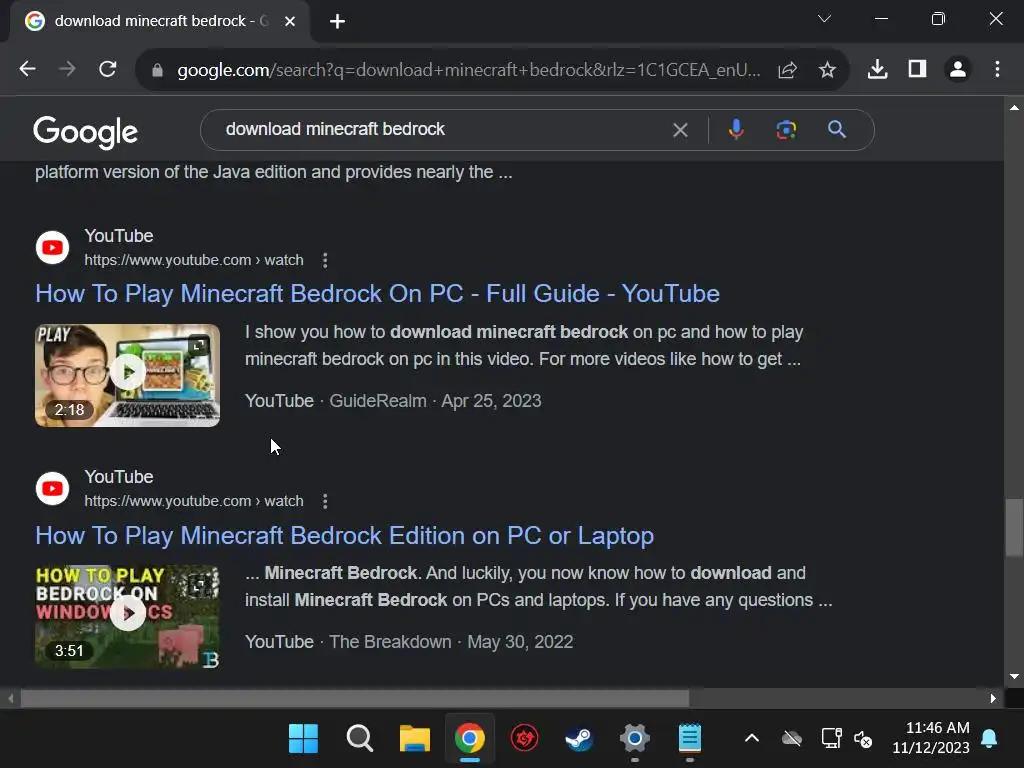Open clock and calendar flyout
This screenshot has height=768, width=1024.
coord(931,738)
